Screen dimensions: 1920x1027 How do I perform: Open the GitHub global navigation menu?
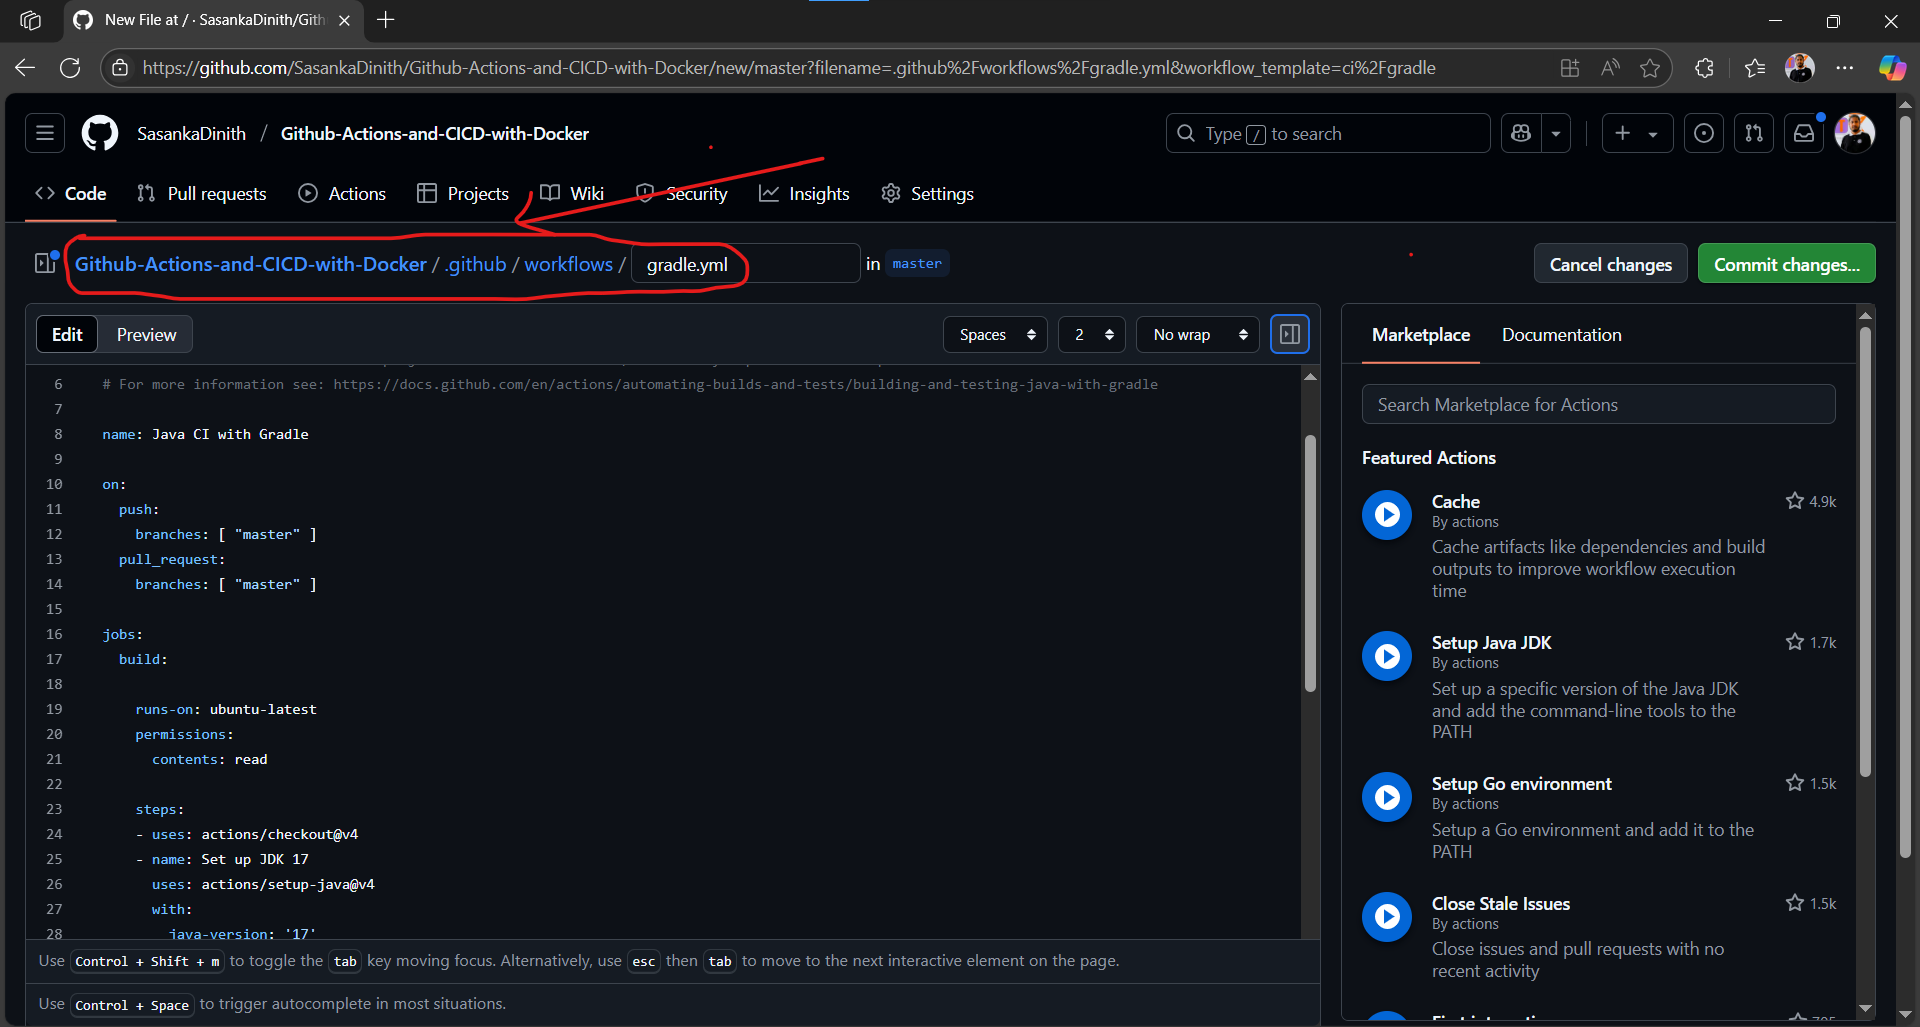pos(45,133)
